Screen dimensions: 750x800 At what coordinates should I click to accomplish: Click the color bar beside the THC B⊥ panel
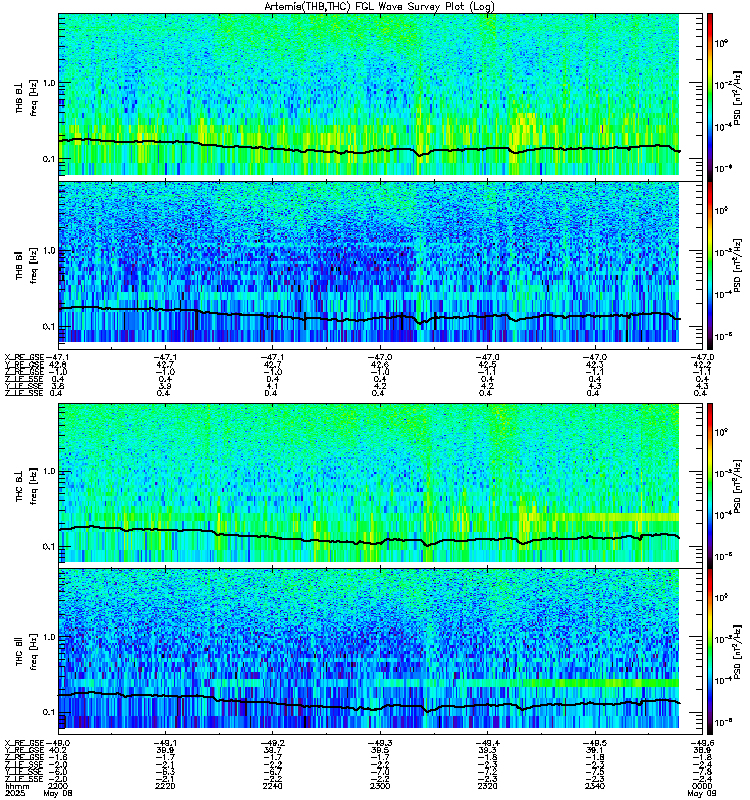[x=710, y=484]
